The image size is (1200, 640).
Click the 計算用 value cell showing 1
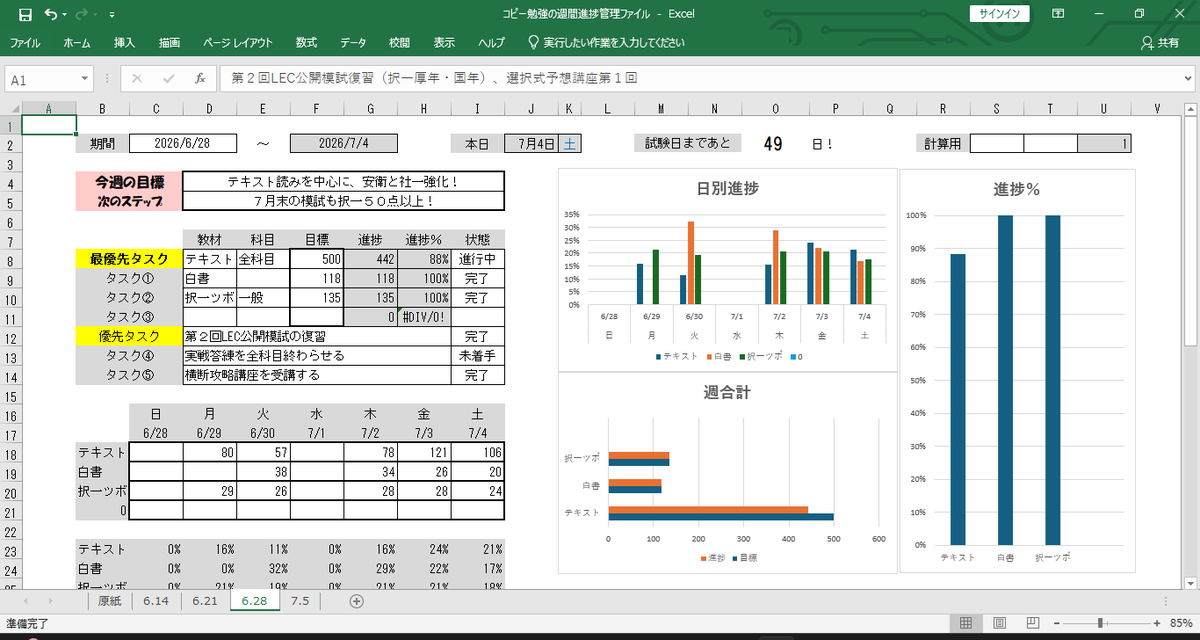pyautogui.click(x=1105, y=143)
